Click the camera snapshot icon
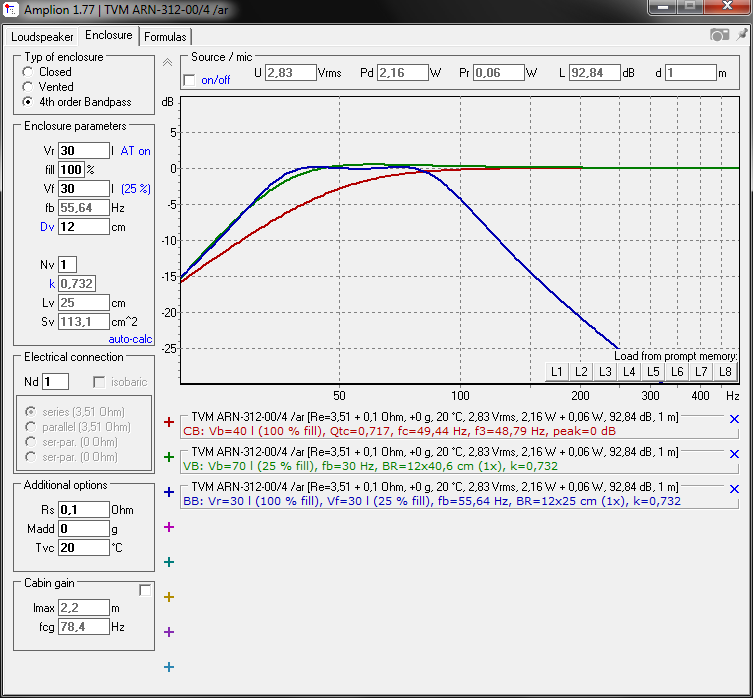This screenshot has height=698, width=753. click(x=719, y=35)
